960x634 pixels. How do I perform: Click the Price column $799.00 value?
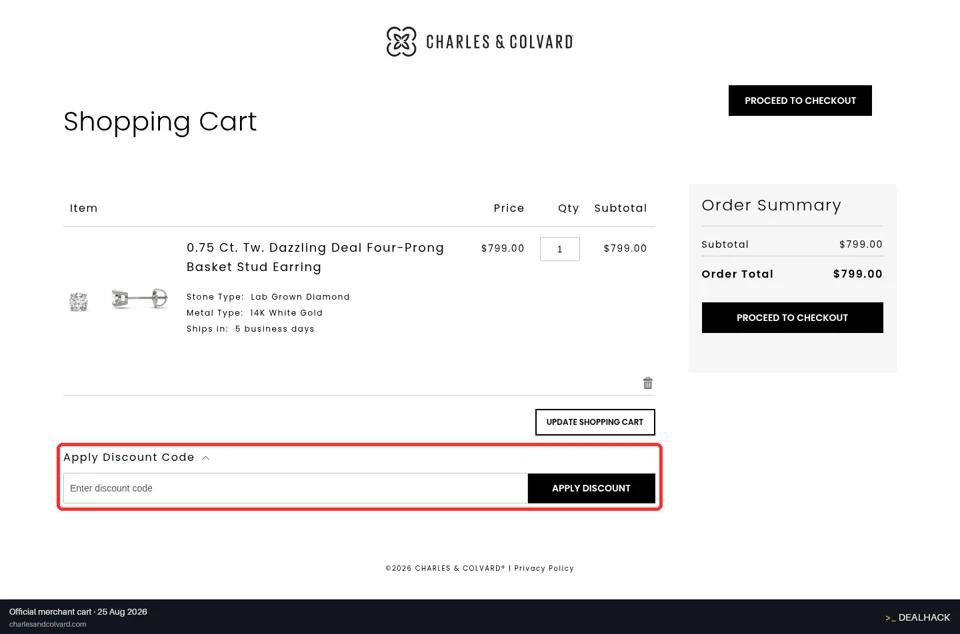(x=503, y=248)
